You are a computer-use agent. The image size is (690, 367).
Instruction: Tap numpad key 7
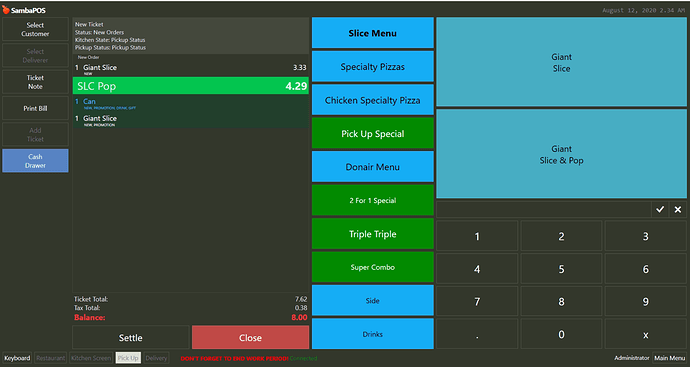point(477,301)
